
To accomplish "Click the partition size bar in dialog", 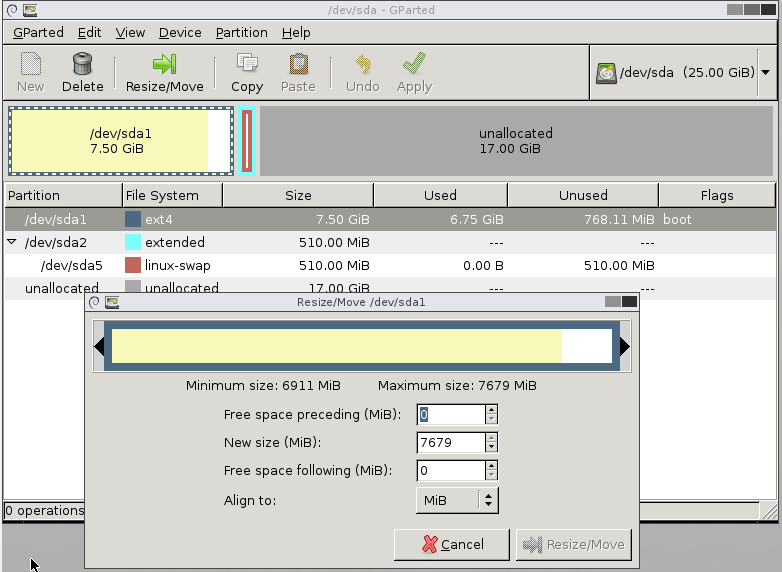I will tap(362, 346).
